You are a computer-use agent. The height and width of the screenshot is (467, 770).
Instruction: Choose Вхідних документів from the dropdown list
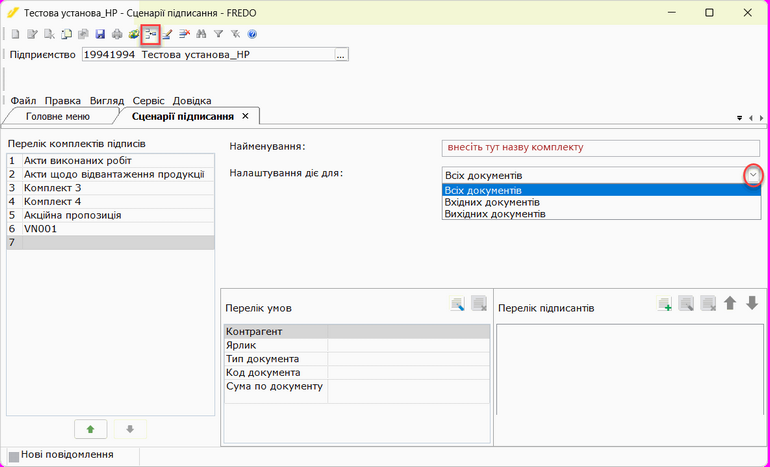601,202
